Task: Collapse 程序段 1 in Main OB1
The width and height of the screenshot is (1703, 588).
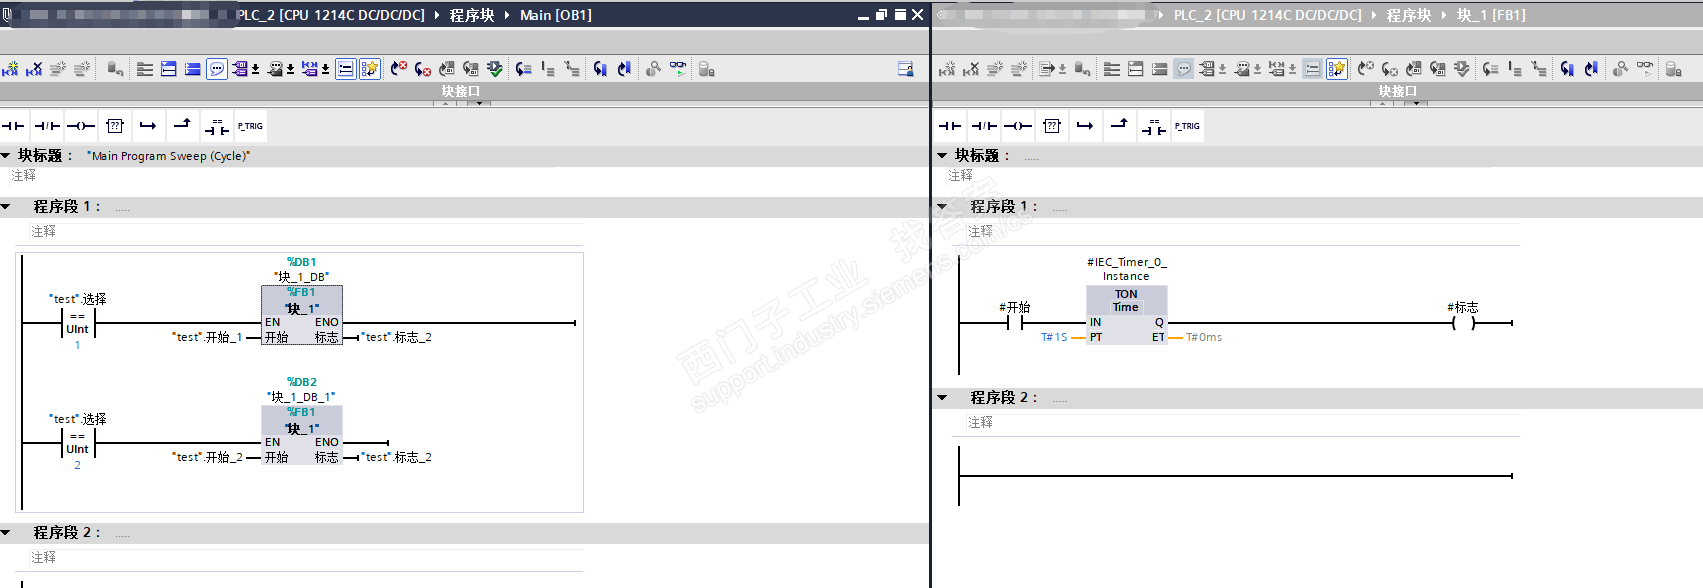Action: [x=6, y=206]
